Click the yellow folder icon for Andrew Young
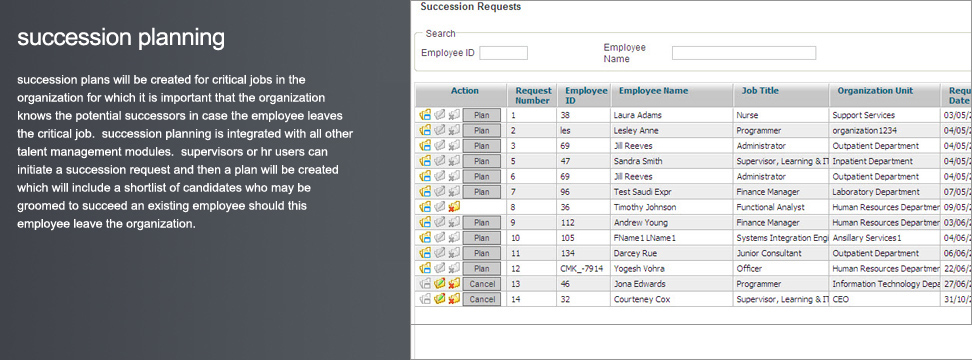This screenshot has height=360, width=972. tap(425, 222)
